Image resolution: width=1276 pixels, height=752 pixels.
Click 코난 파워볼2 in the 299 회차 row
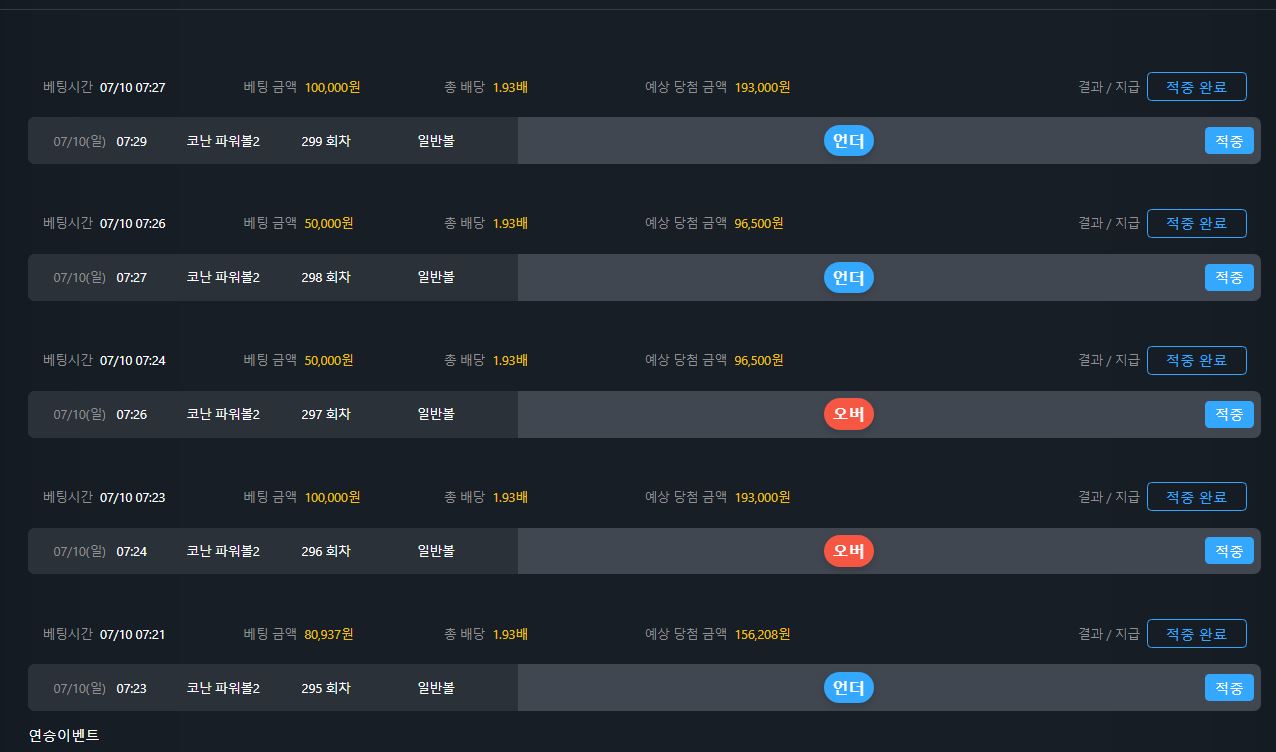(x=223, y=141)
